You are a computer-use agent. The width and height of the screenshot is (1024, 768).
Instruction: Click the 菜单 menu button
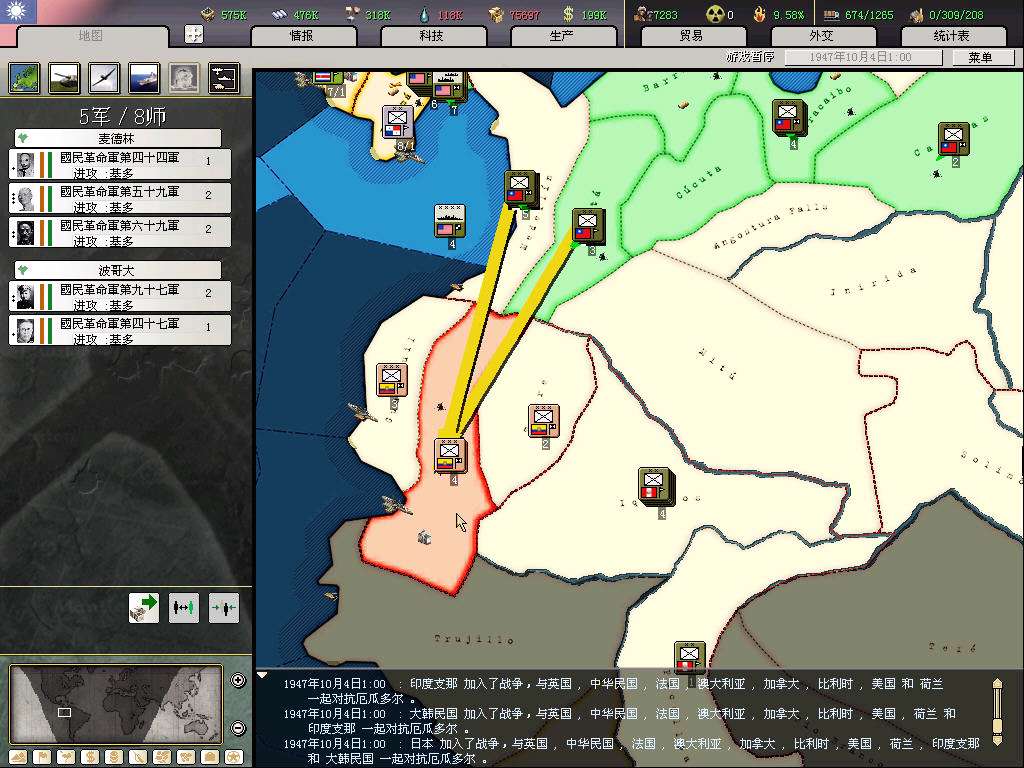tap(979, 58)
